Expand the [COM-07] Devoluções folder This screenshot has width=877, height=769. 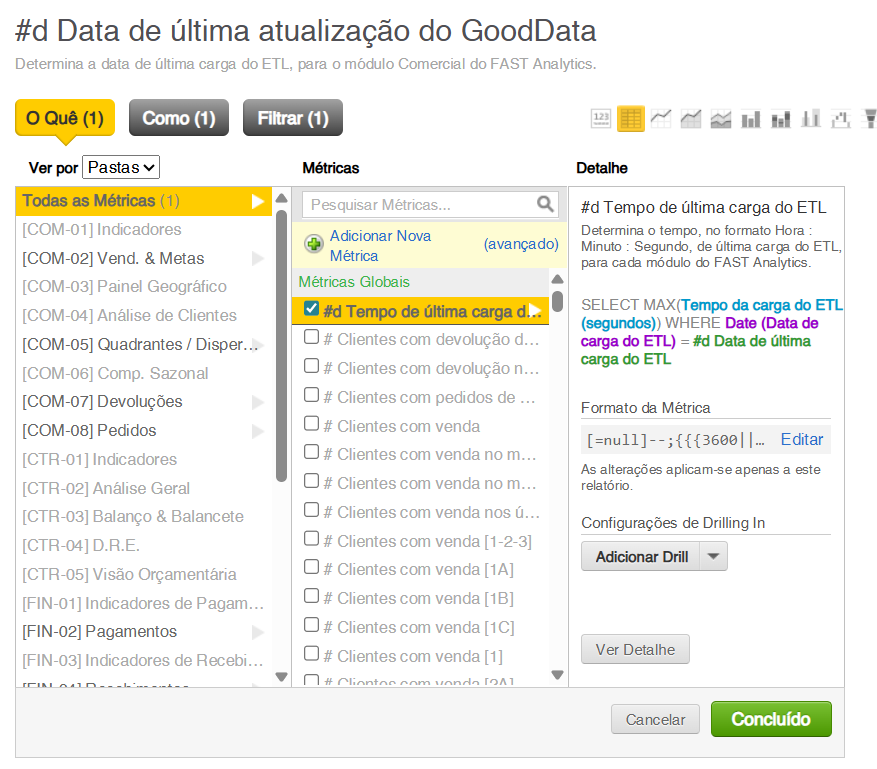(x=257, y=402)
